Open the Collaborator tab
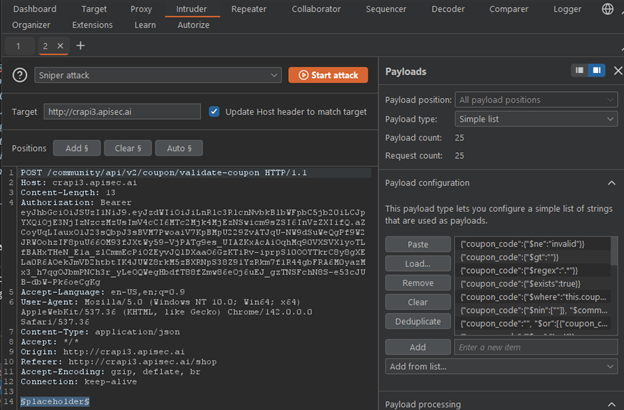624x410 pixels. point(316,9)
